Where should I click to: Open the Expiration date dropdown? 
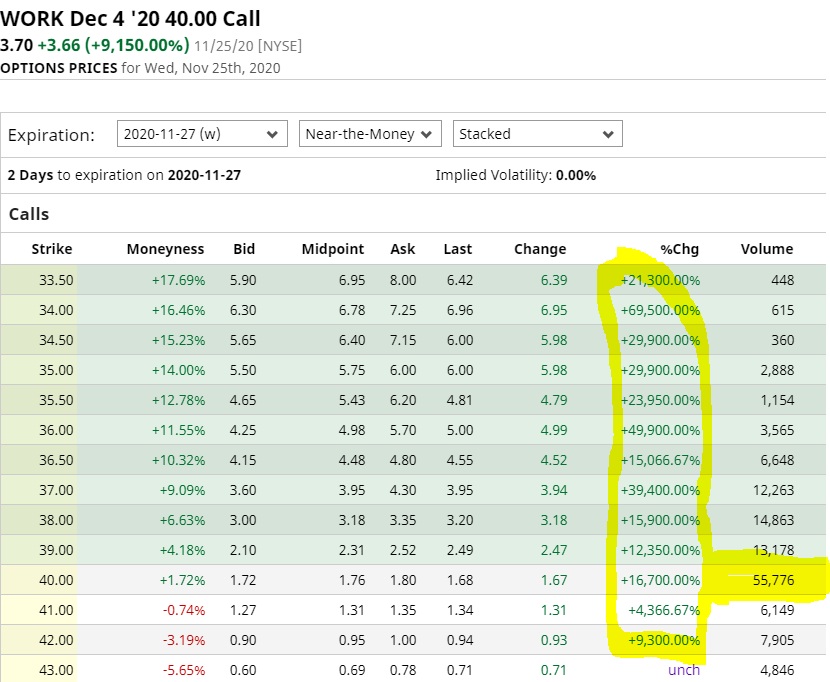tap(202, 134)
